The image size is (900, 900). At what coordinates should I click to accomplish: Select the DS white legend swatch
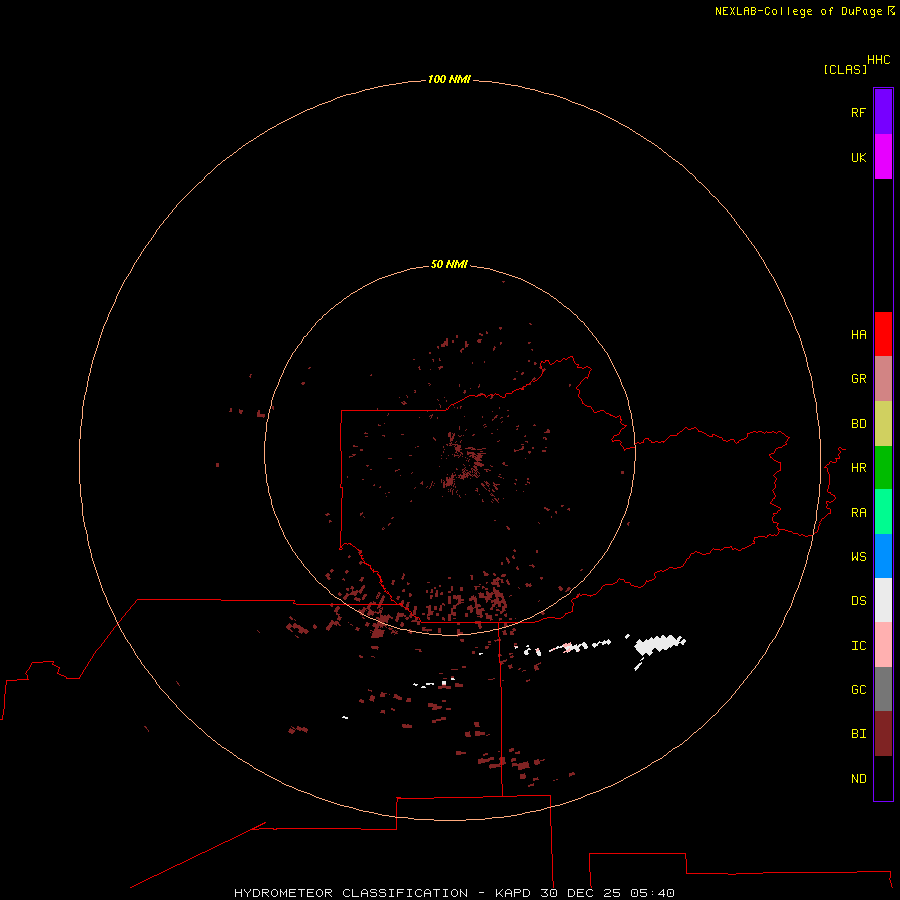(x=883, y=600)
